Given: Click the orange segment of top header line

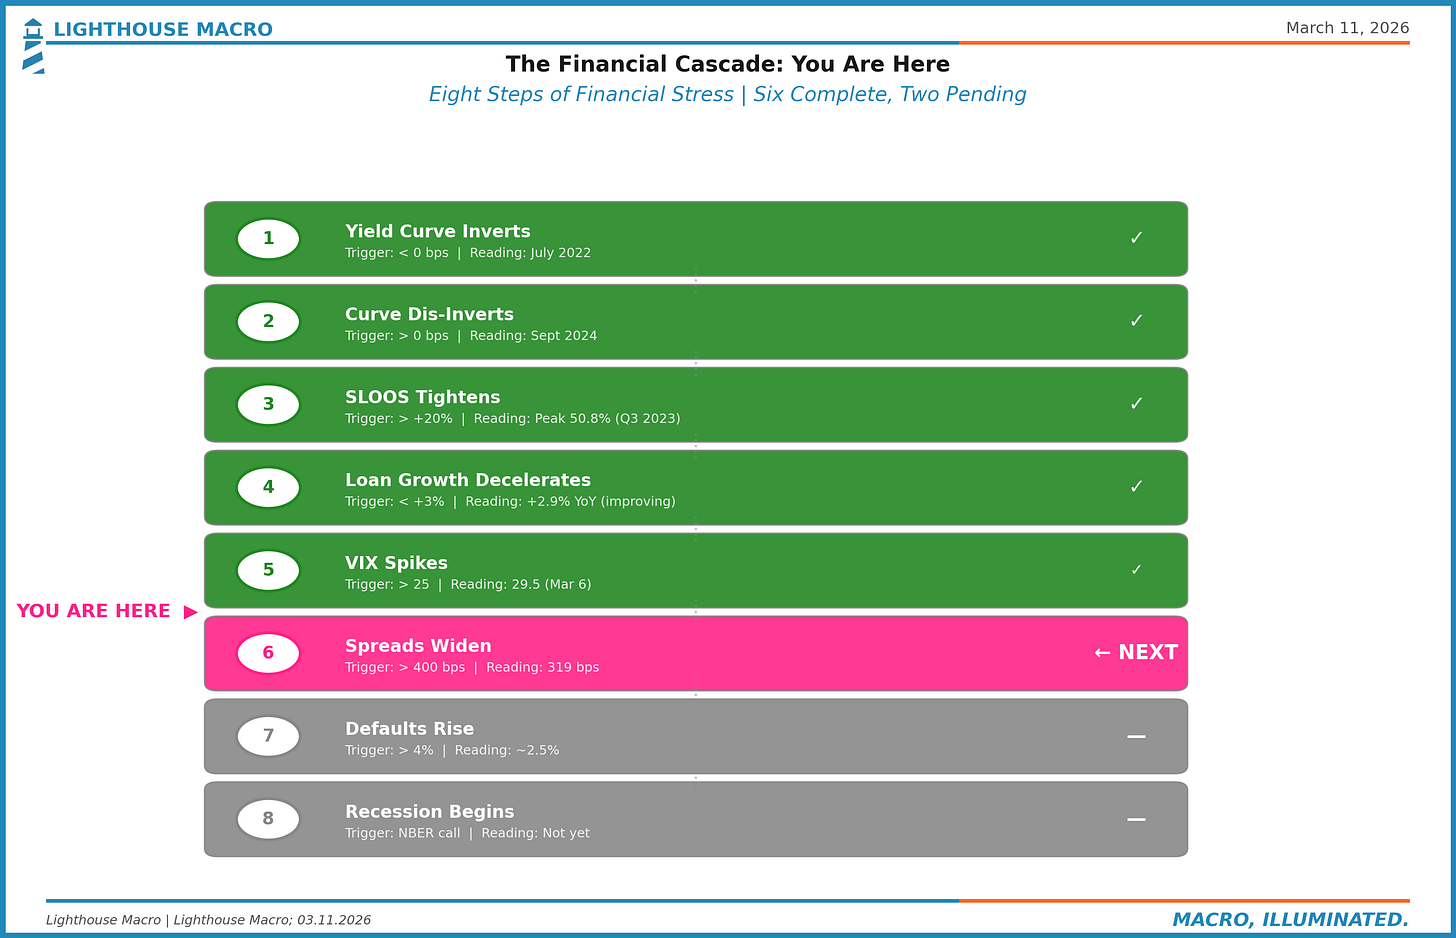Looking at the screenshot, I should [x=1184, y=43].
